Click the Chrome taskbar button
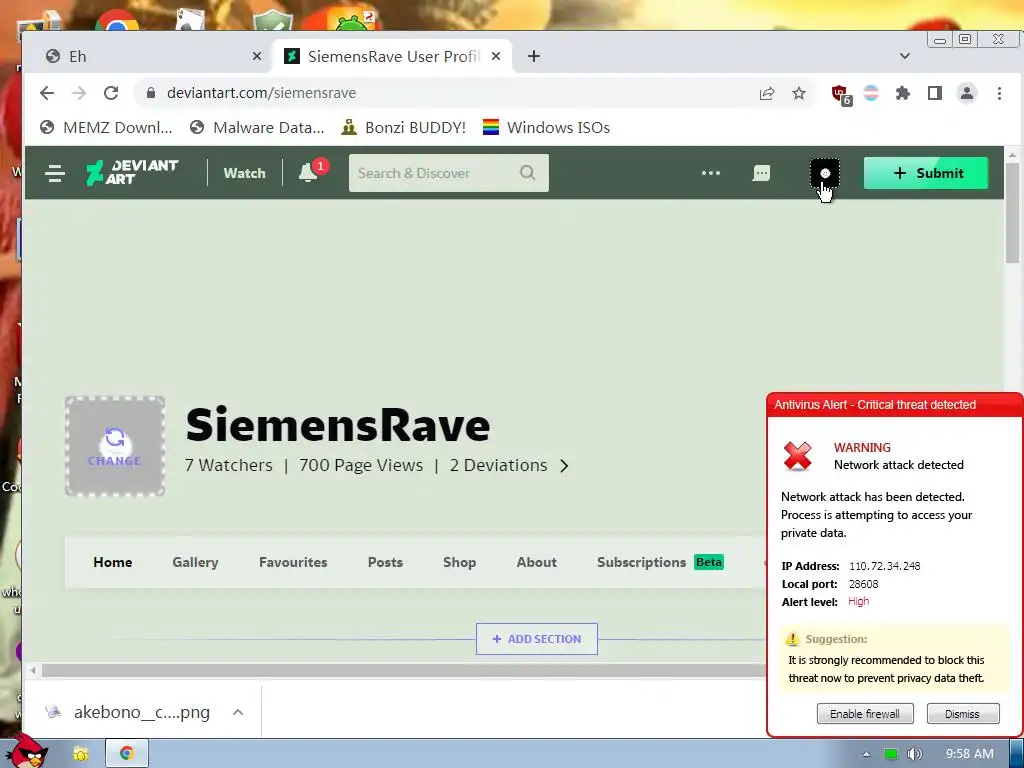Image resolution: width=1024 pixels, height=768 pixels. tap(127, 754)
